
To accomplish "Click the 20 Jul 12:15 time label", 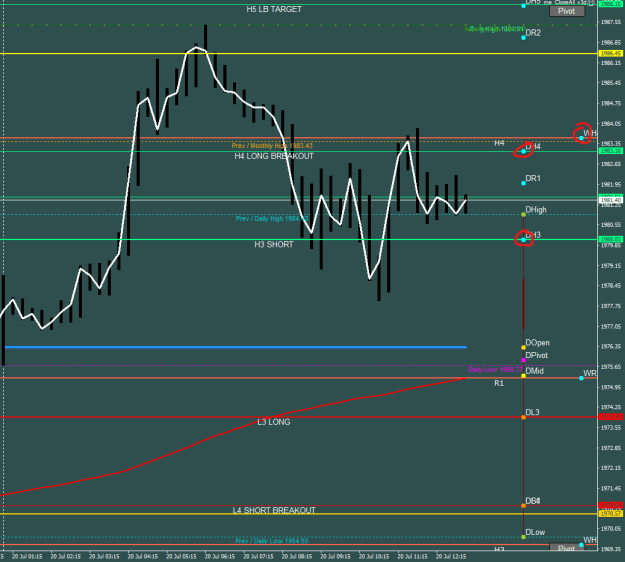I will (x=451, y=556).
